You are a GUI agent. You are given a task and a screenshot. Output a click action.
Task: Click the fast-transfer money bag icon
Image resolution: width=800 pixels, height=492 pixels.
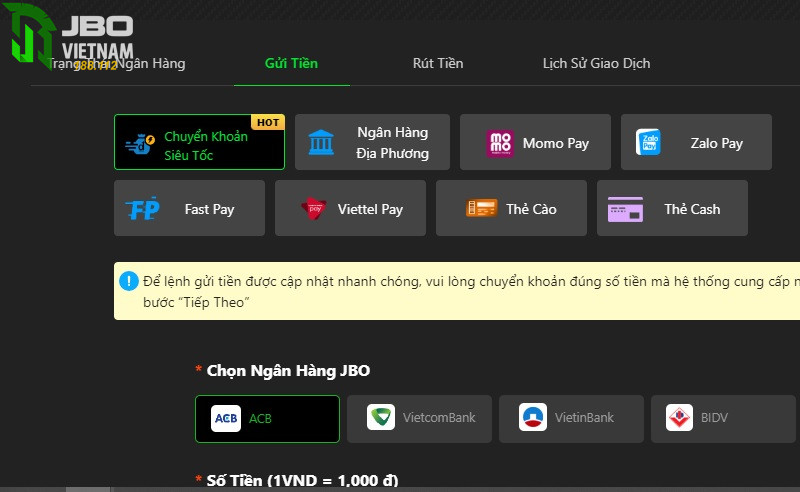(140, 144)
